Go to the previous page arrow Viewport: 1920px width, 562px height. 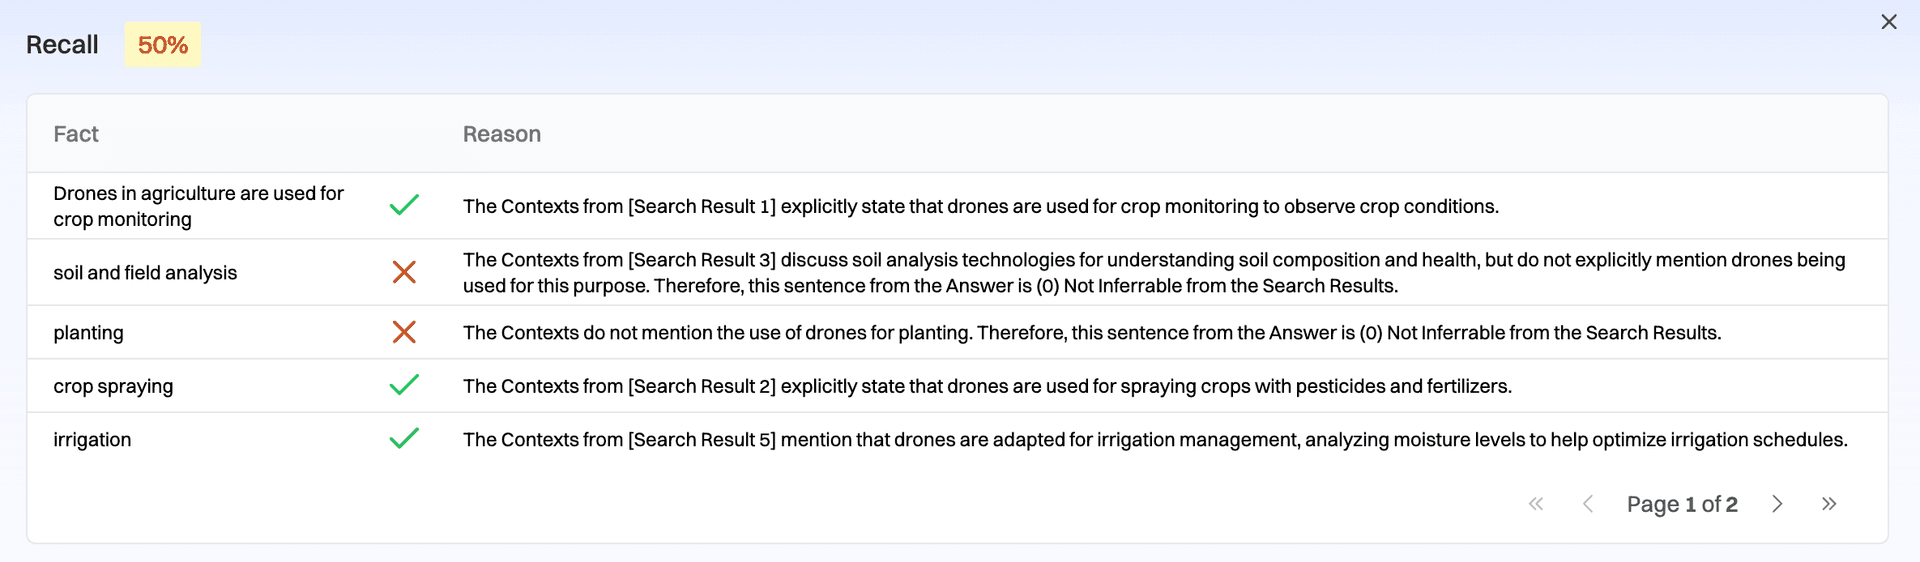(1587, 504)
